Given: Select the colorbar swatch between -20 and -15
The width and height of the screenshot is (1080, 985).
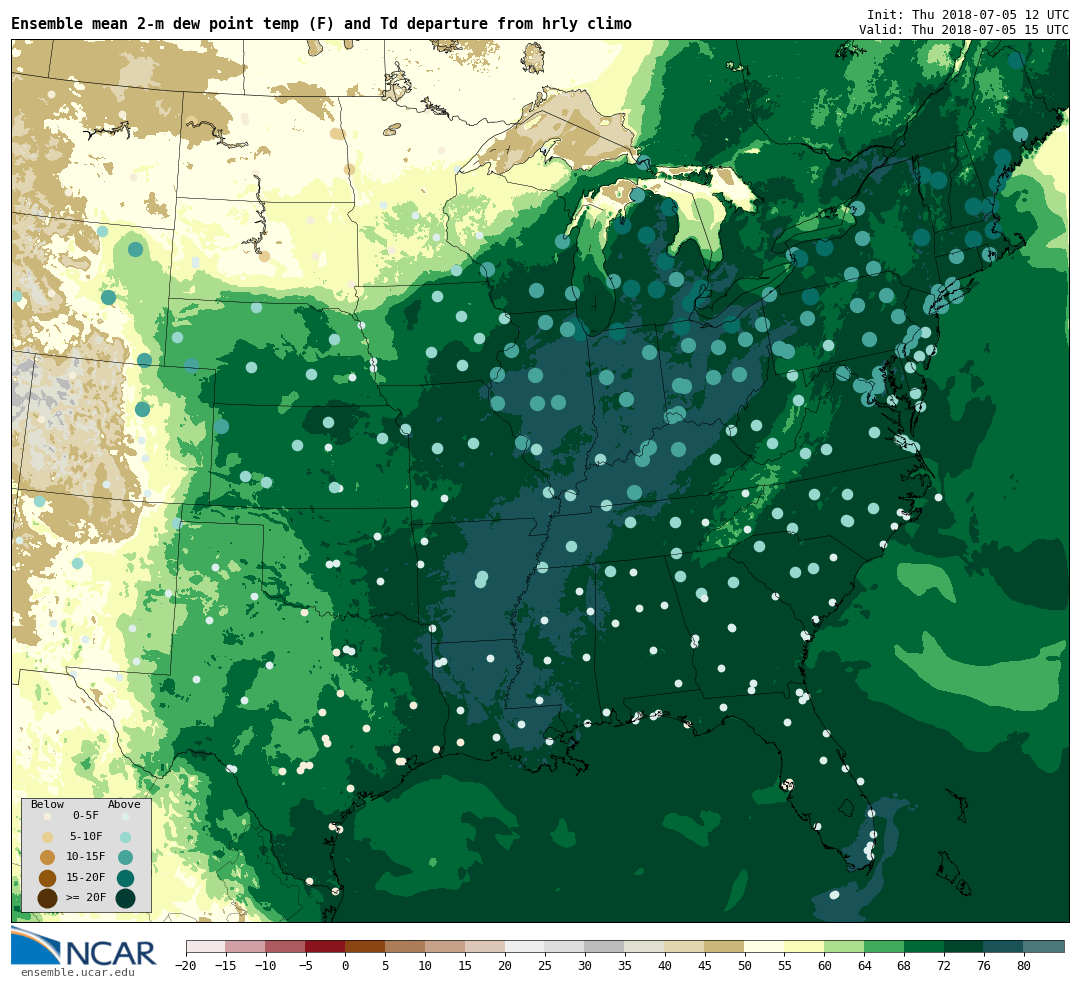Looking at the screenshot, I should pos(206,947).
